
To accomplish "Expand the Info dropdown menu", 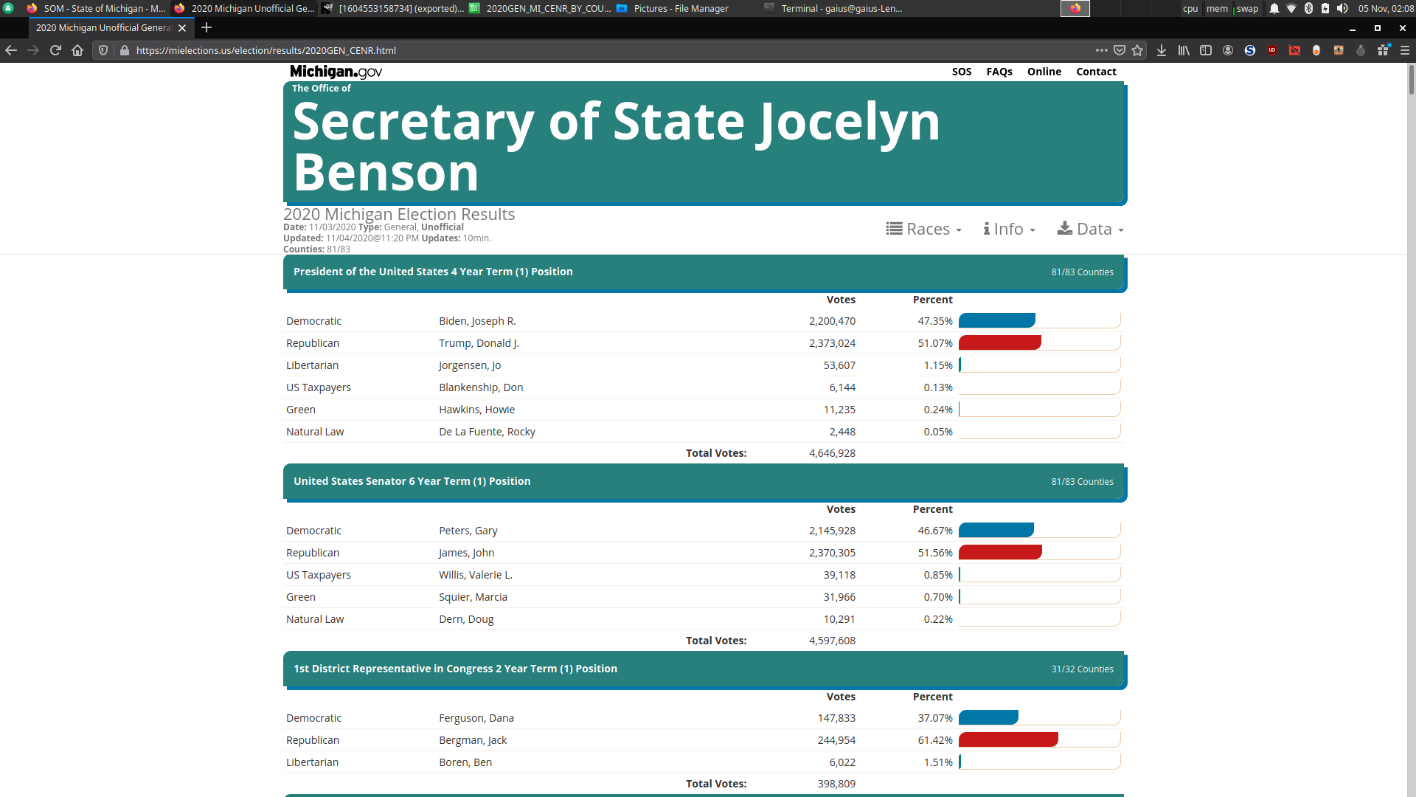I will click(1009, 229).
